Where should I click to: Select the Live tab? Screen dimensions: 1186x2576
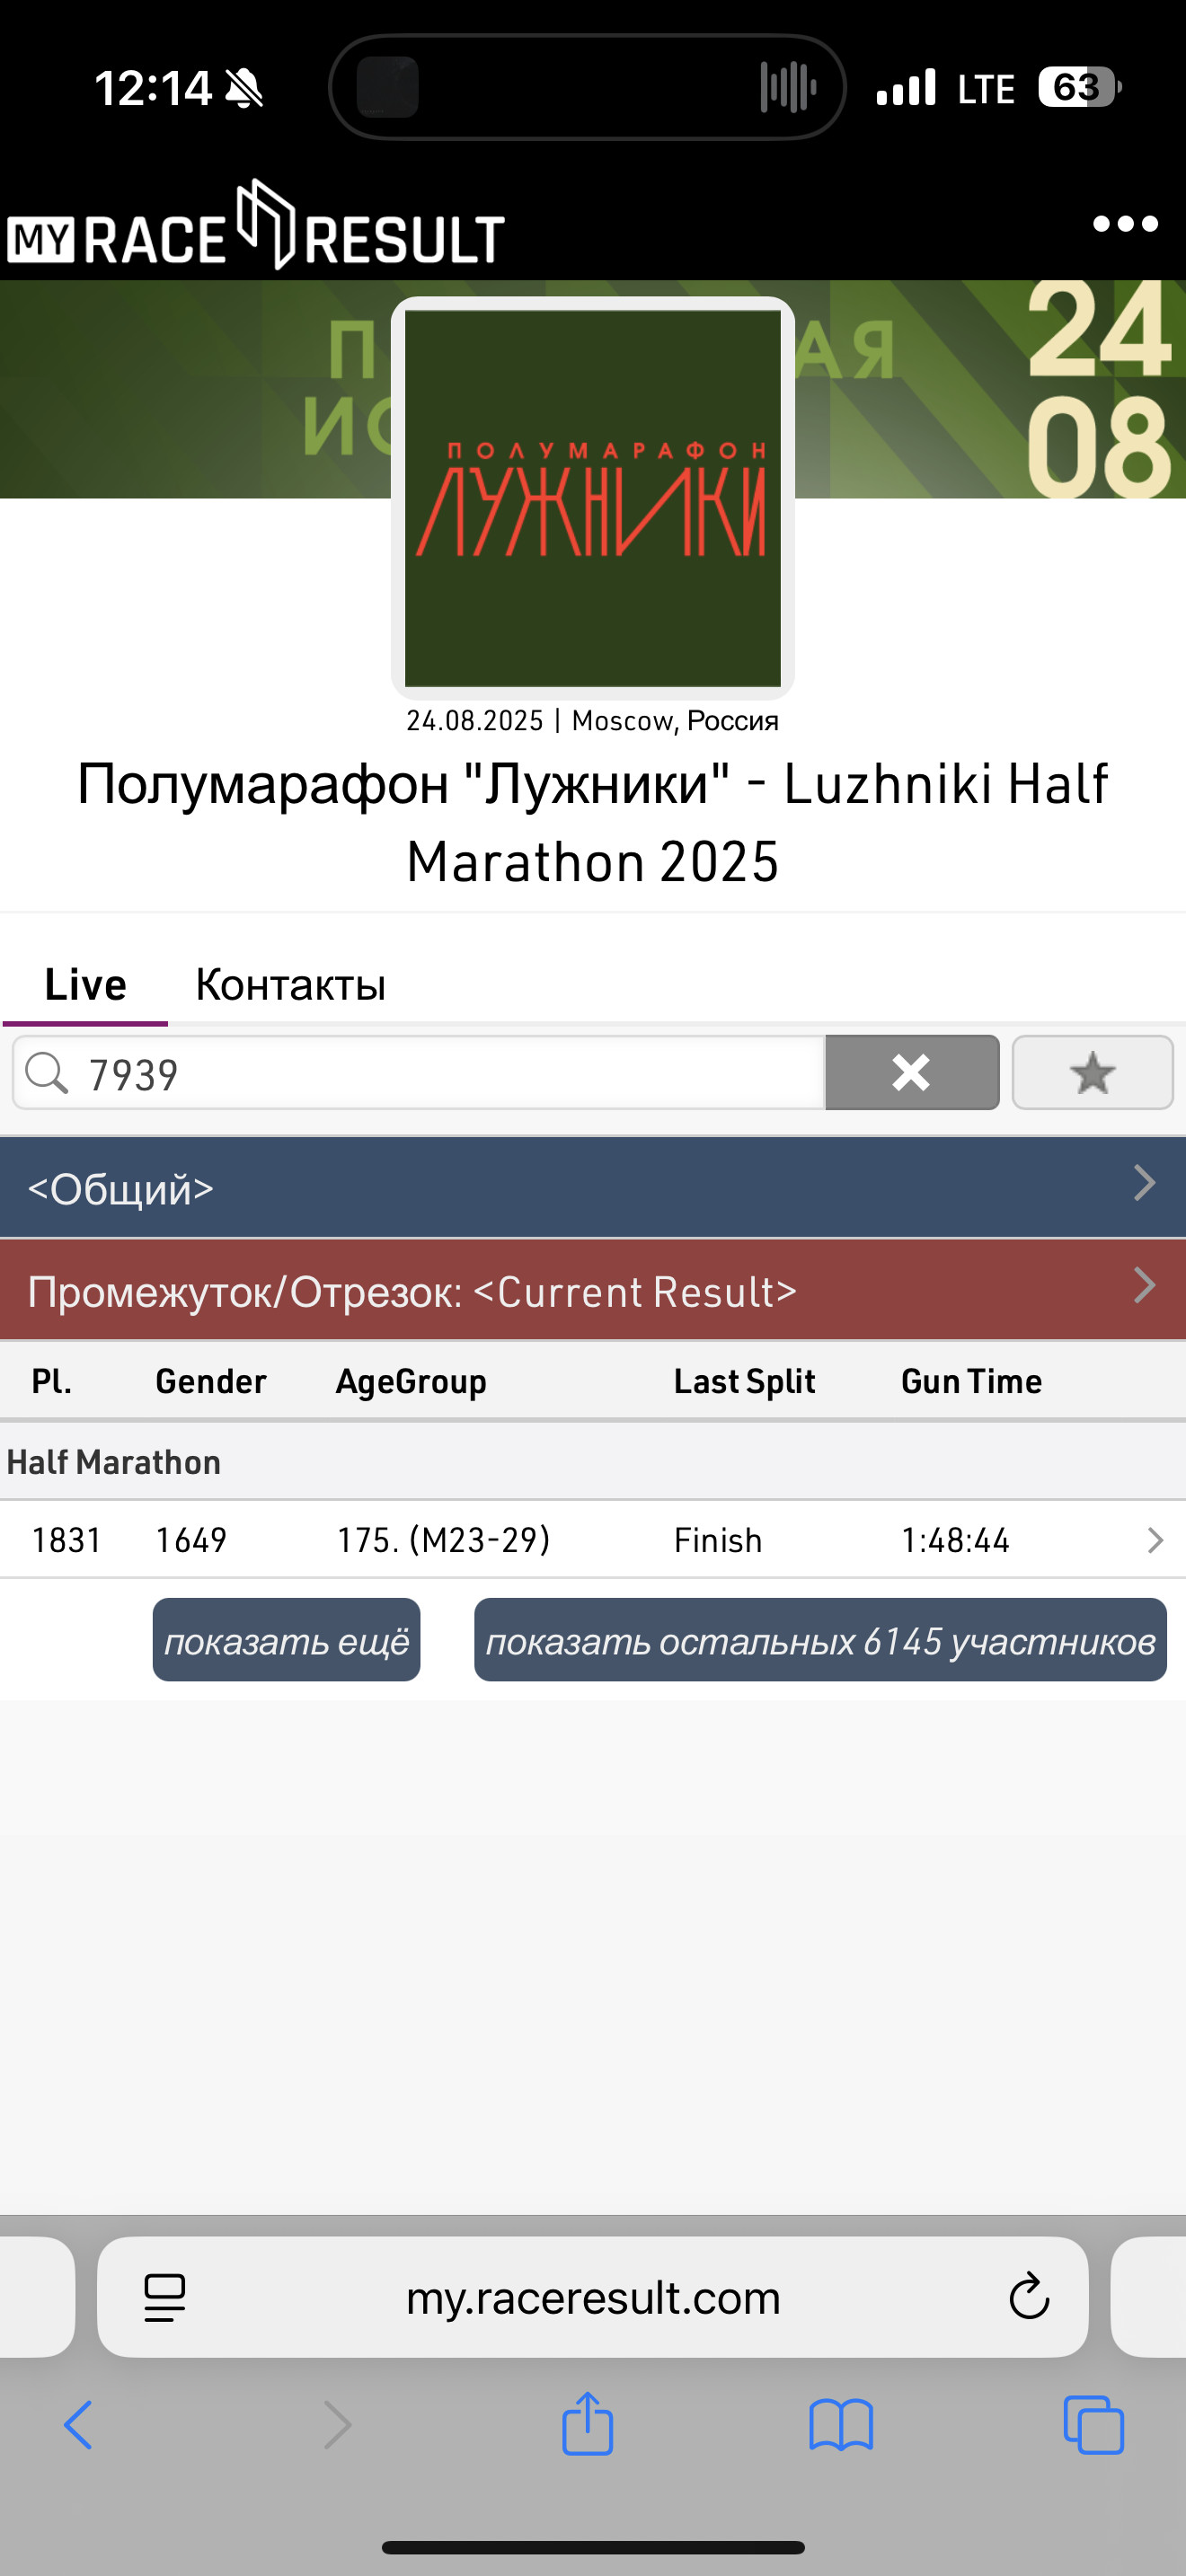[85, 985]
